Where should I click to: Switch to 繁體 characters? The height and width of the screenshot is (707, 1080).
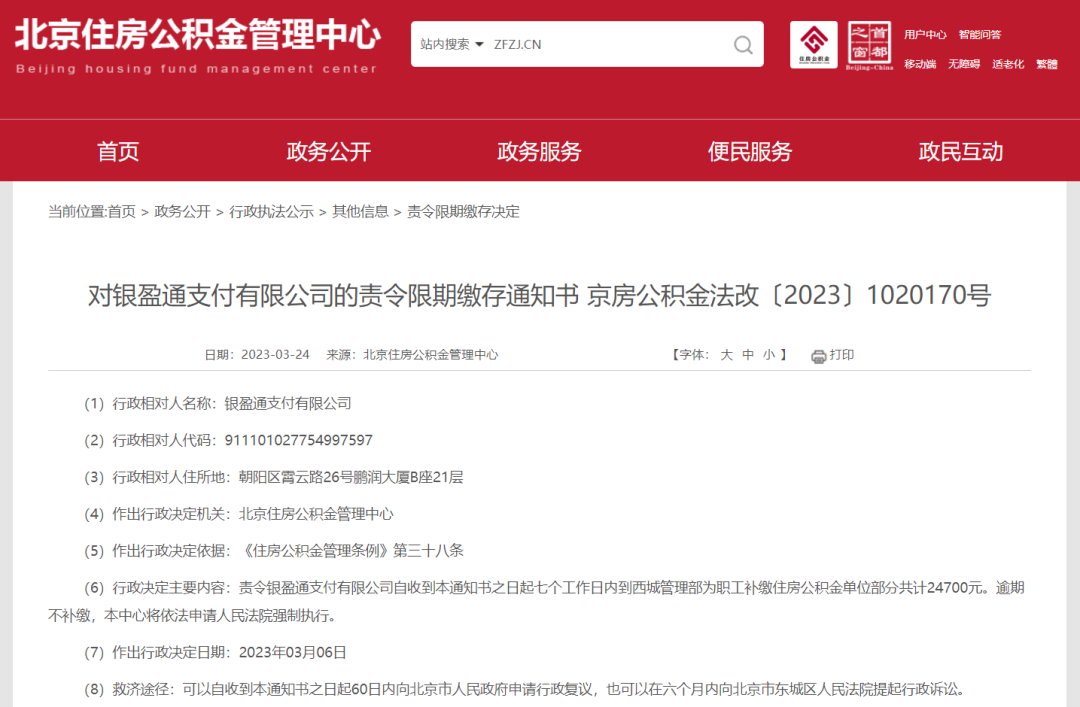pyautogui.click(x=1047, y=64)
